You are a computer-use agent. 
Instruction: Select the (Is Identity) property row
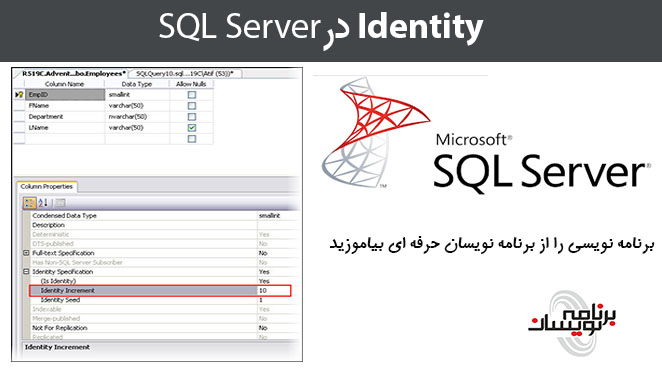160,281
